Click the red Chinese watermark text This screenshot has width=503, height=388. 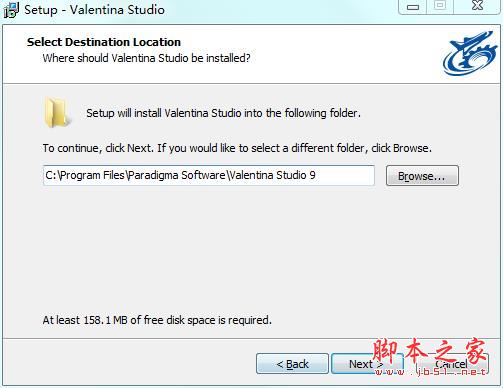coord(429,351)
